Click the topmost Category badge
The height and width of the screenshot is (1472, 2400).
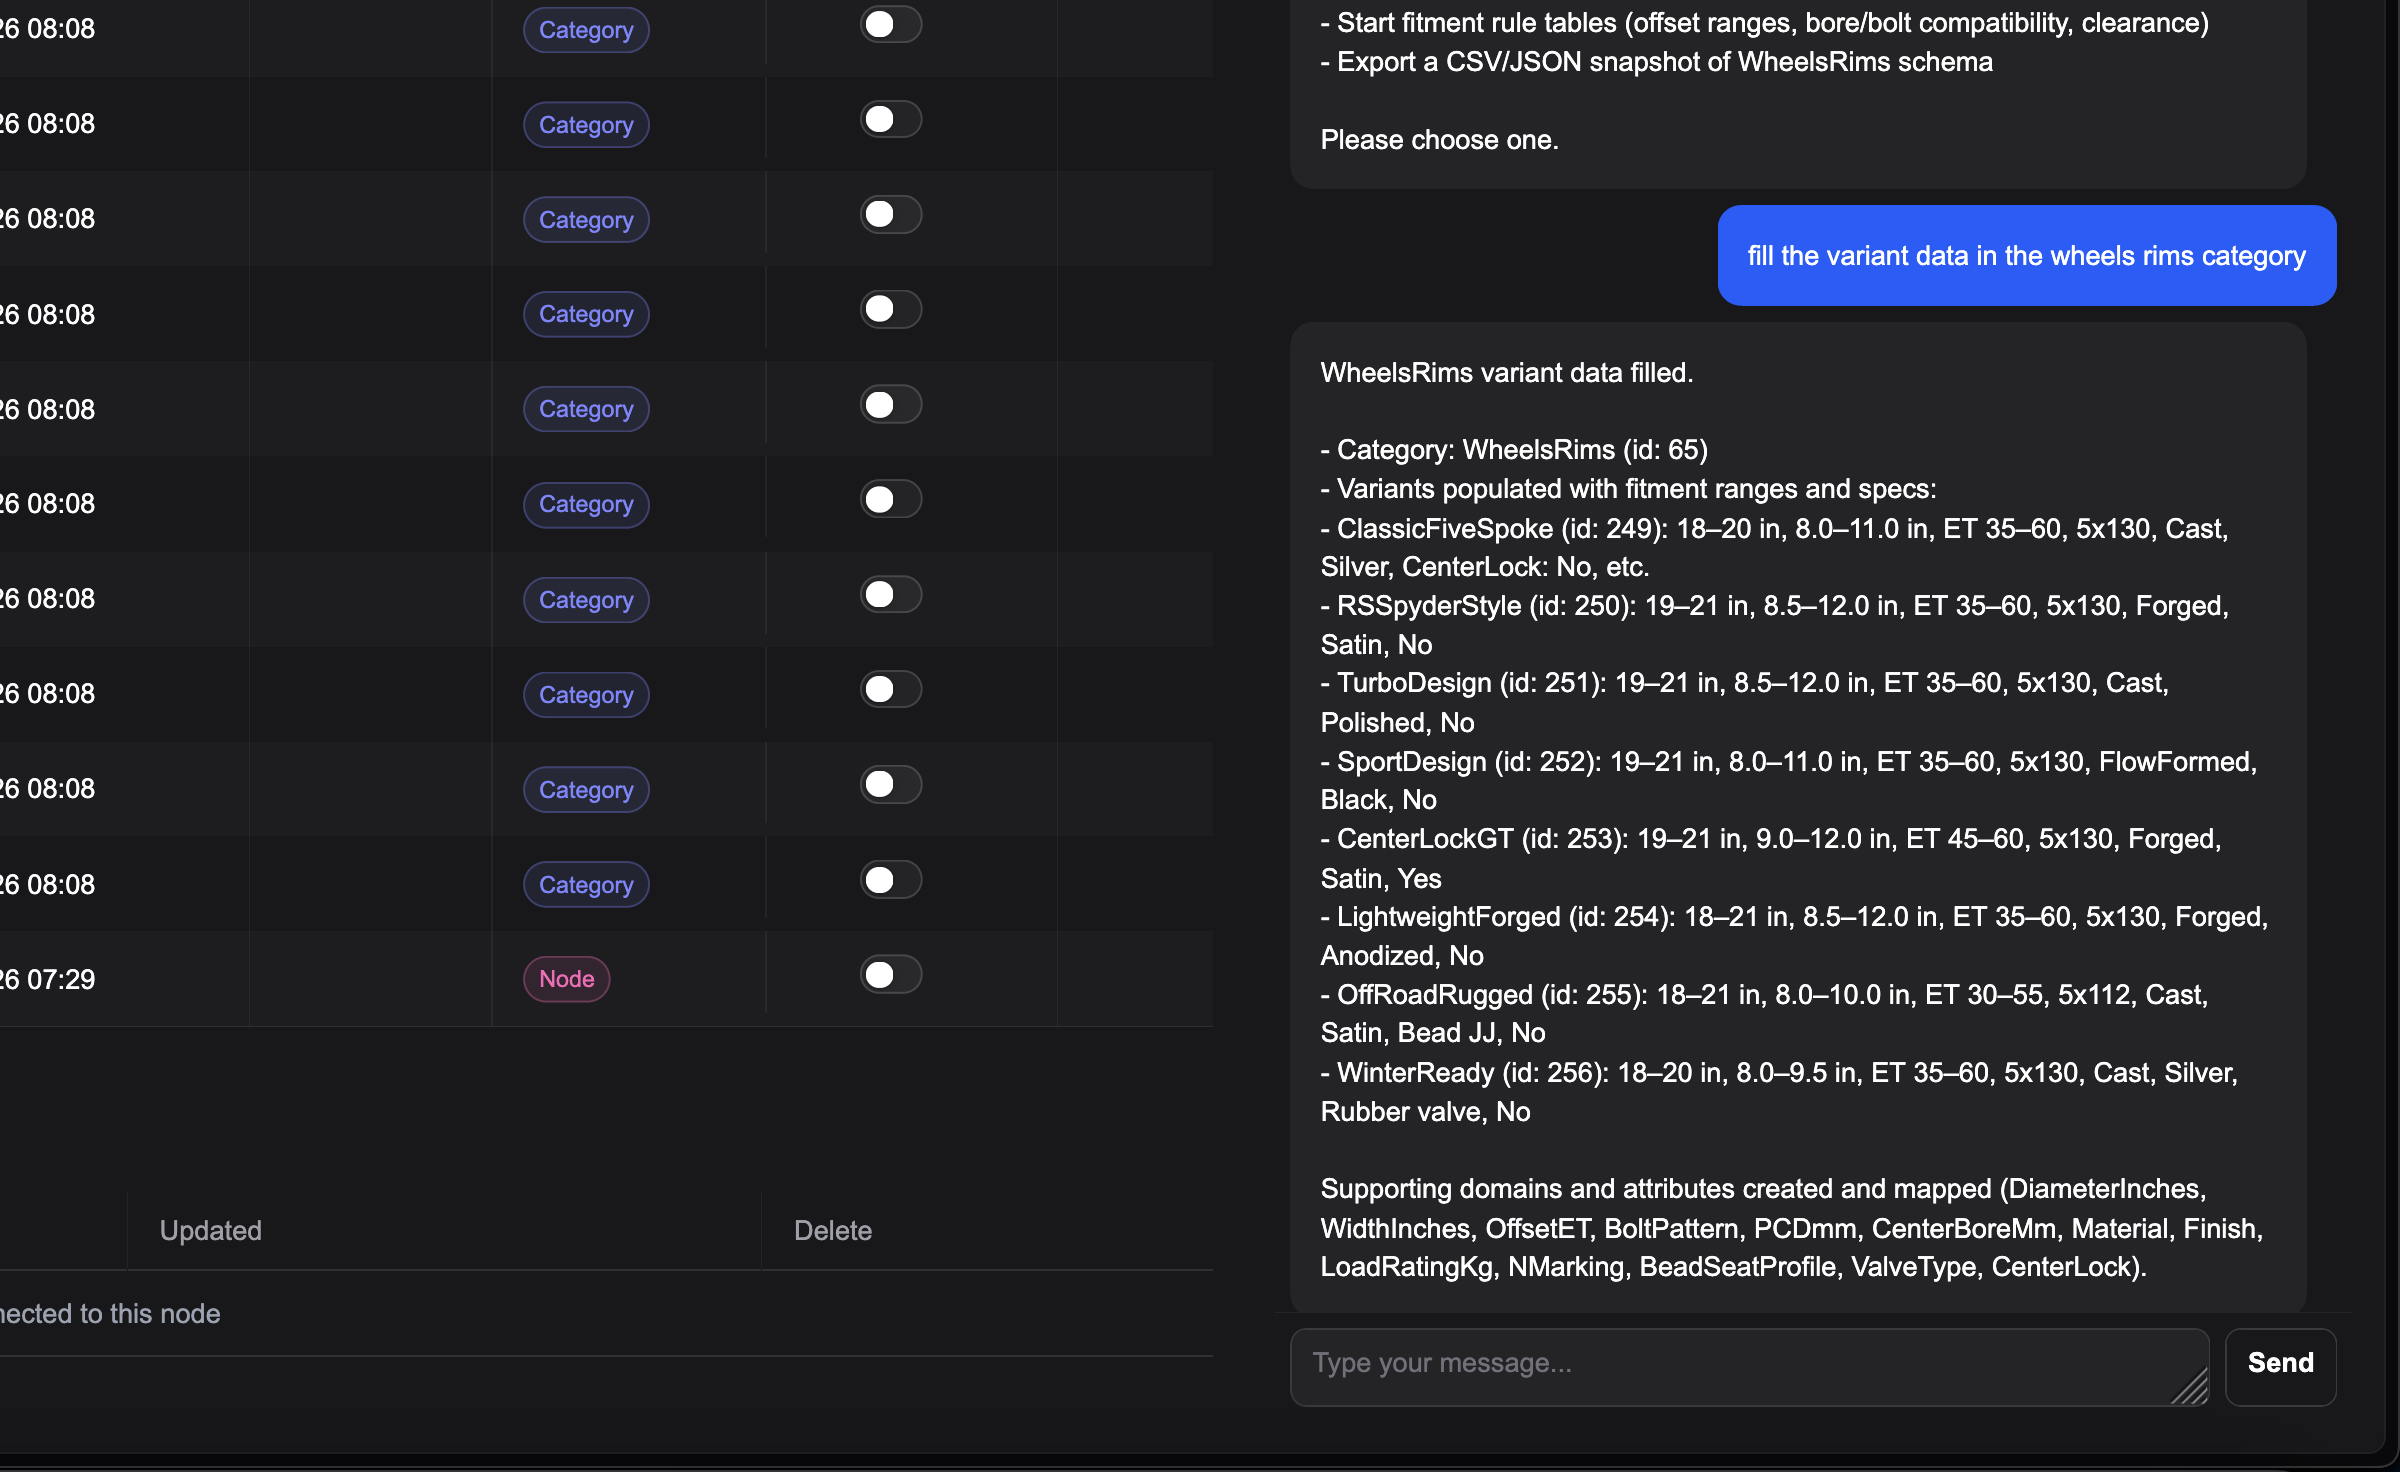click(x=586, y=30)
